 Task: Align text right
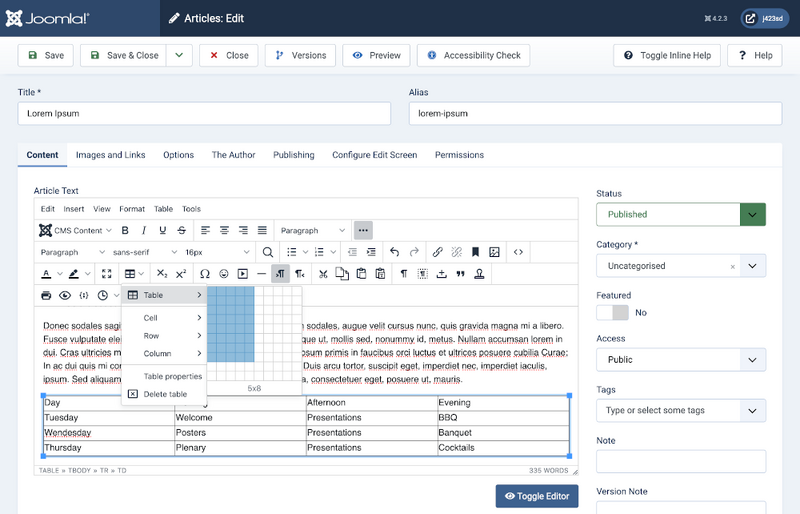[x=243, y=230]
